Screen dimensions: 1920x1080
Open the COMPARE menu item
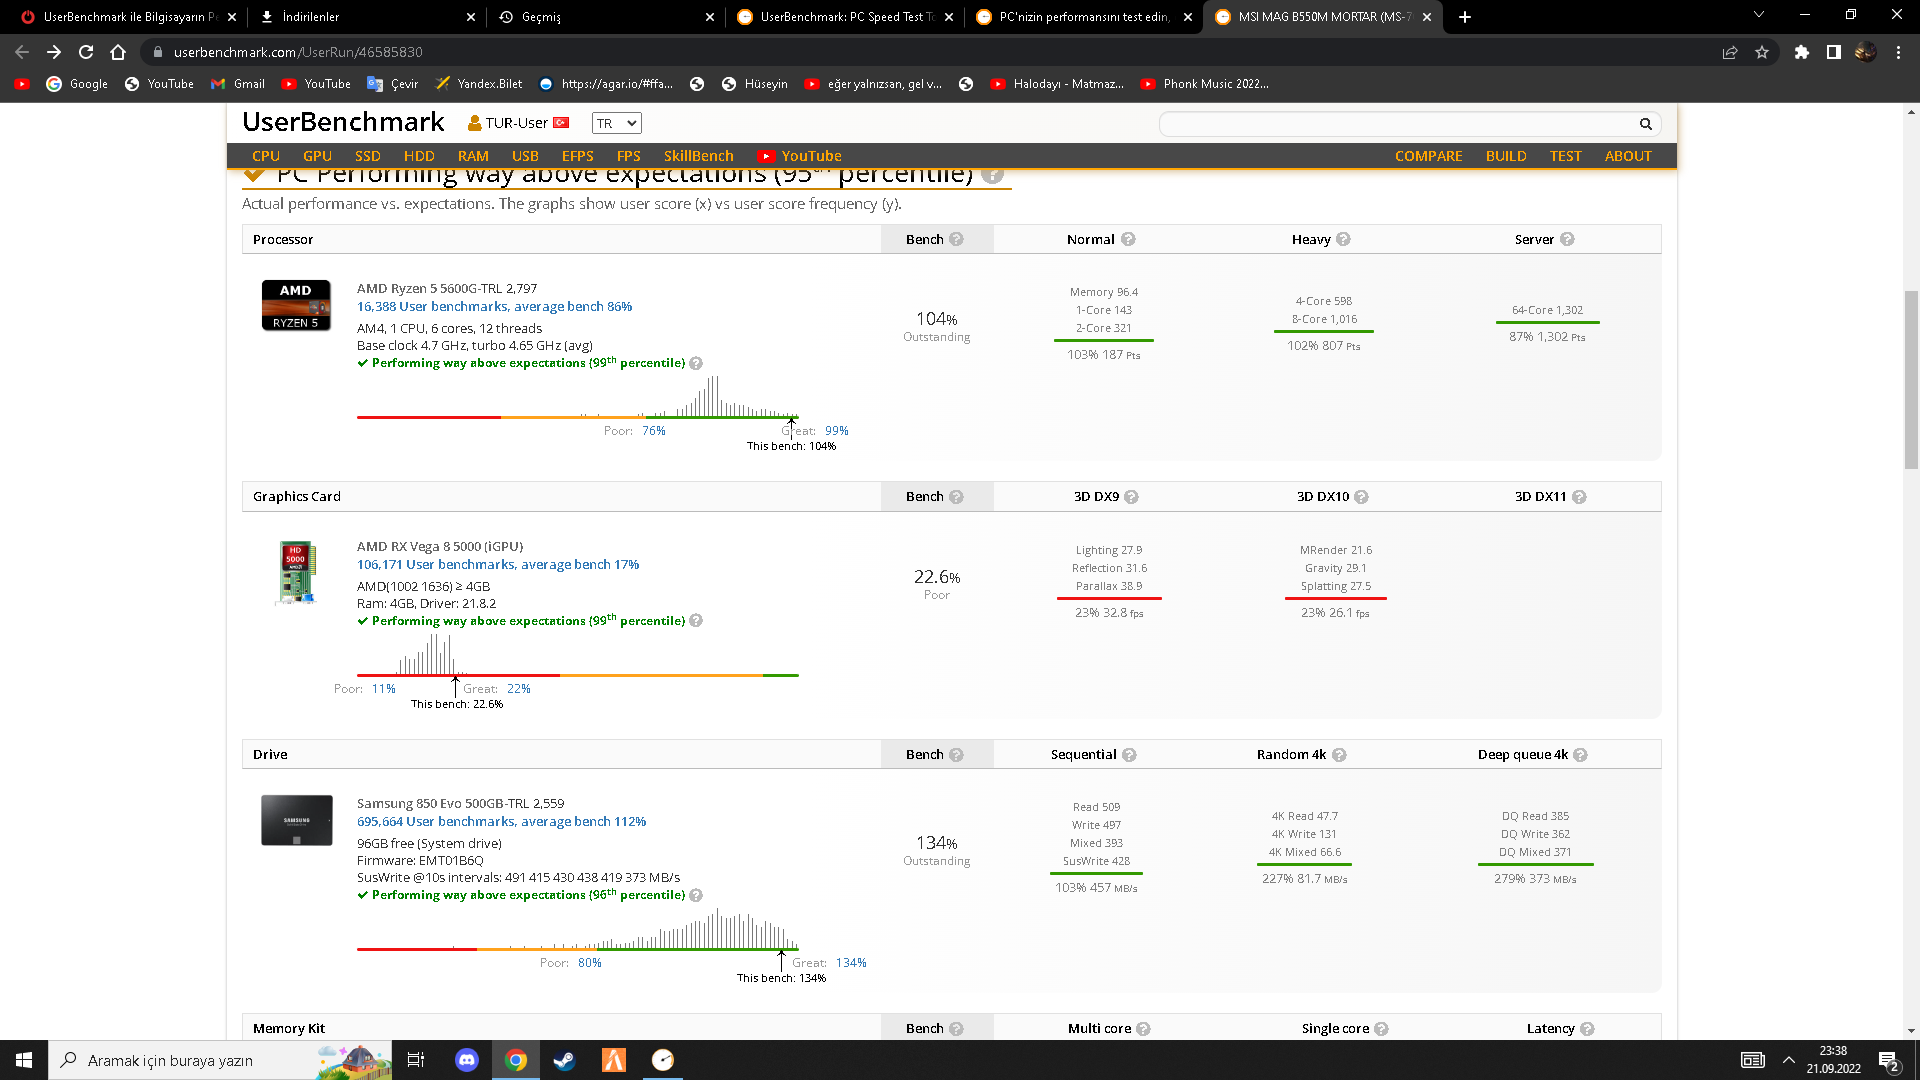click(x=1428, y=156)
